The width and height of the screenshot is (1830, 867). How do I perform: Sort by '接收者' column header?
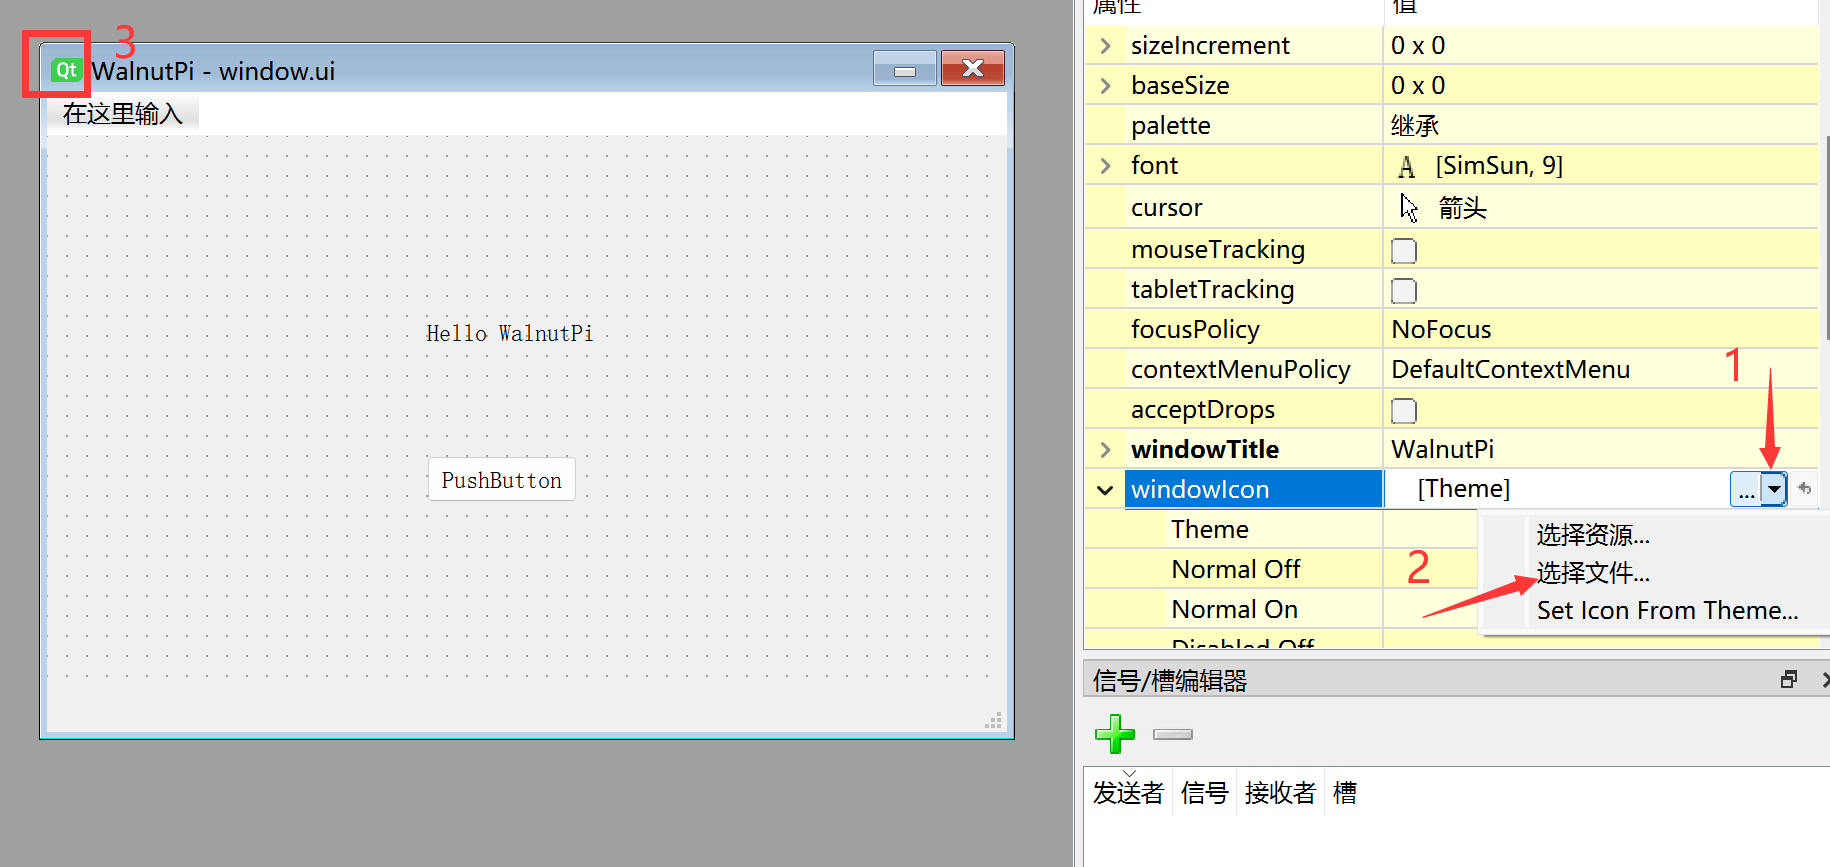[x=1280, y=793]
